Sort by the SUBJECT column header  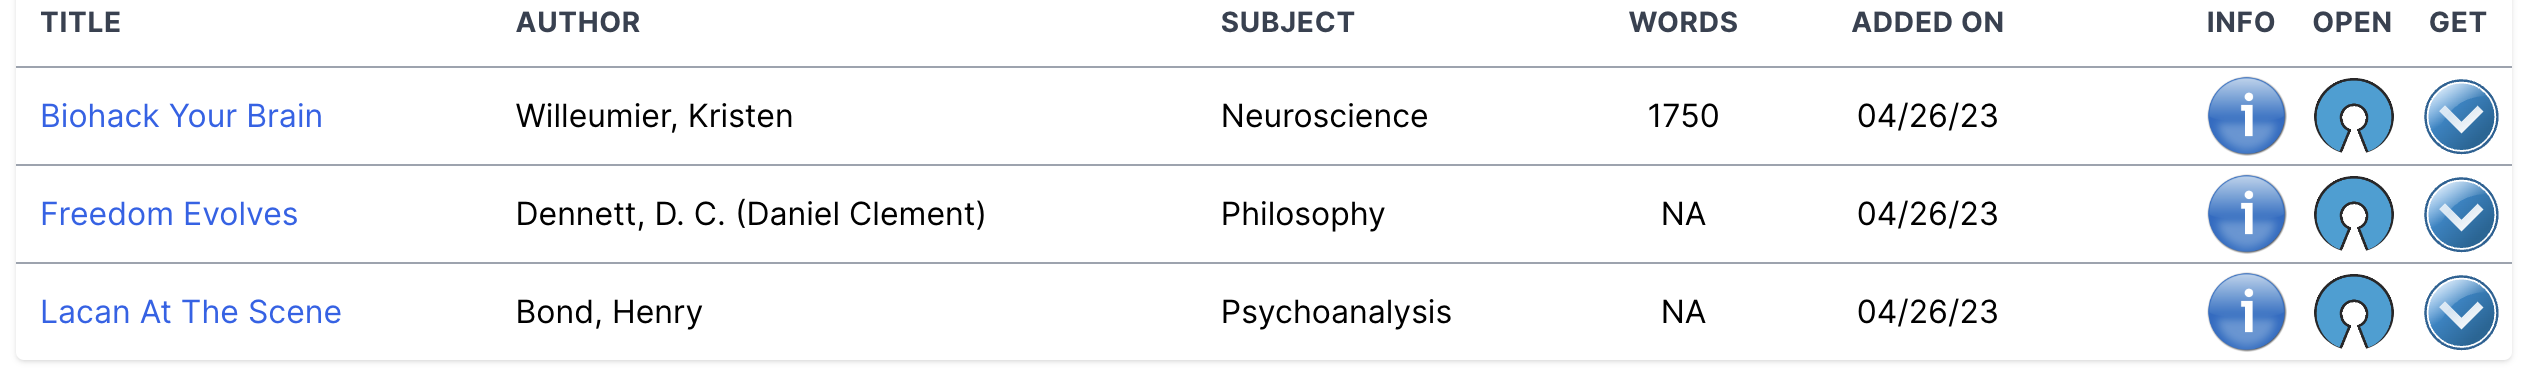(1288, 22)
